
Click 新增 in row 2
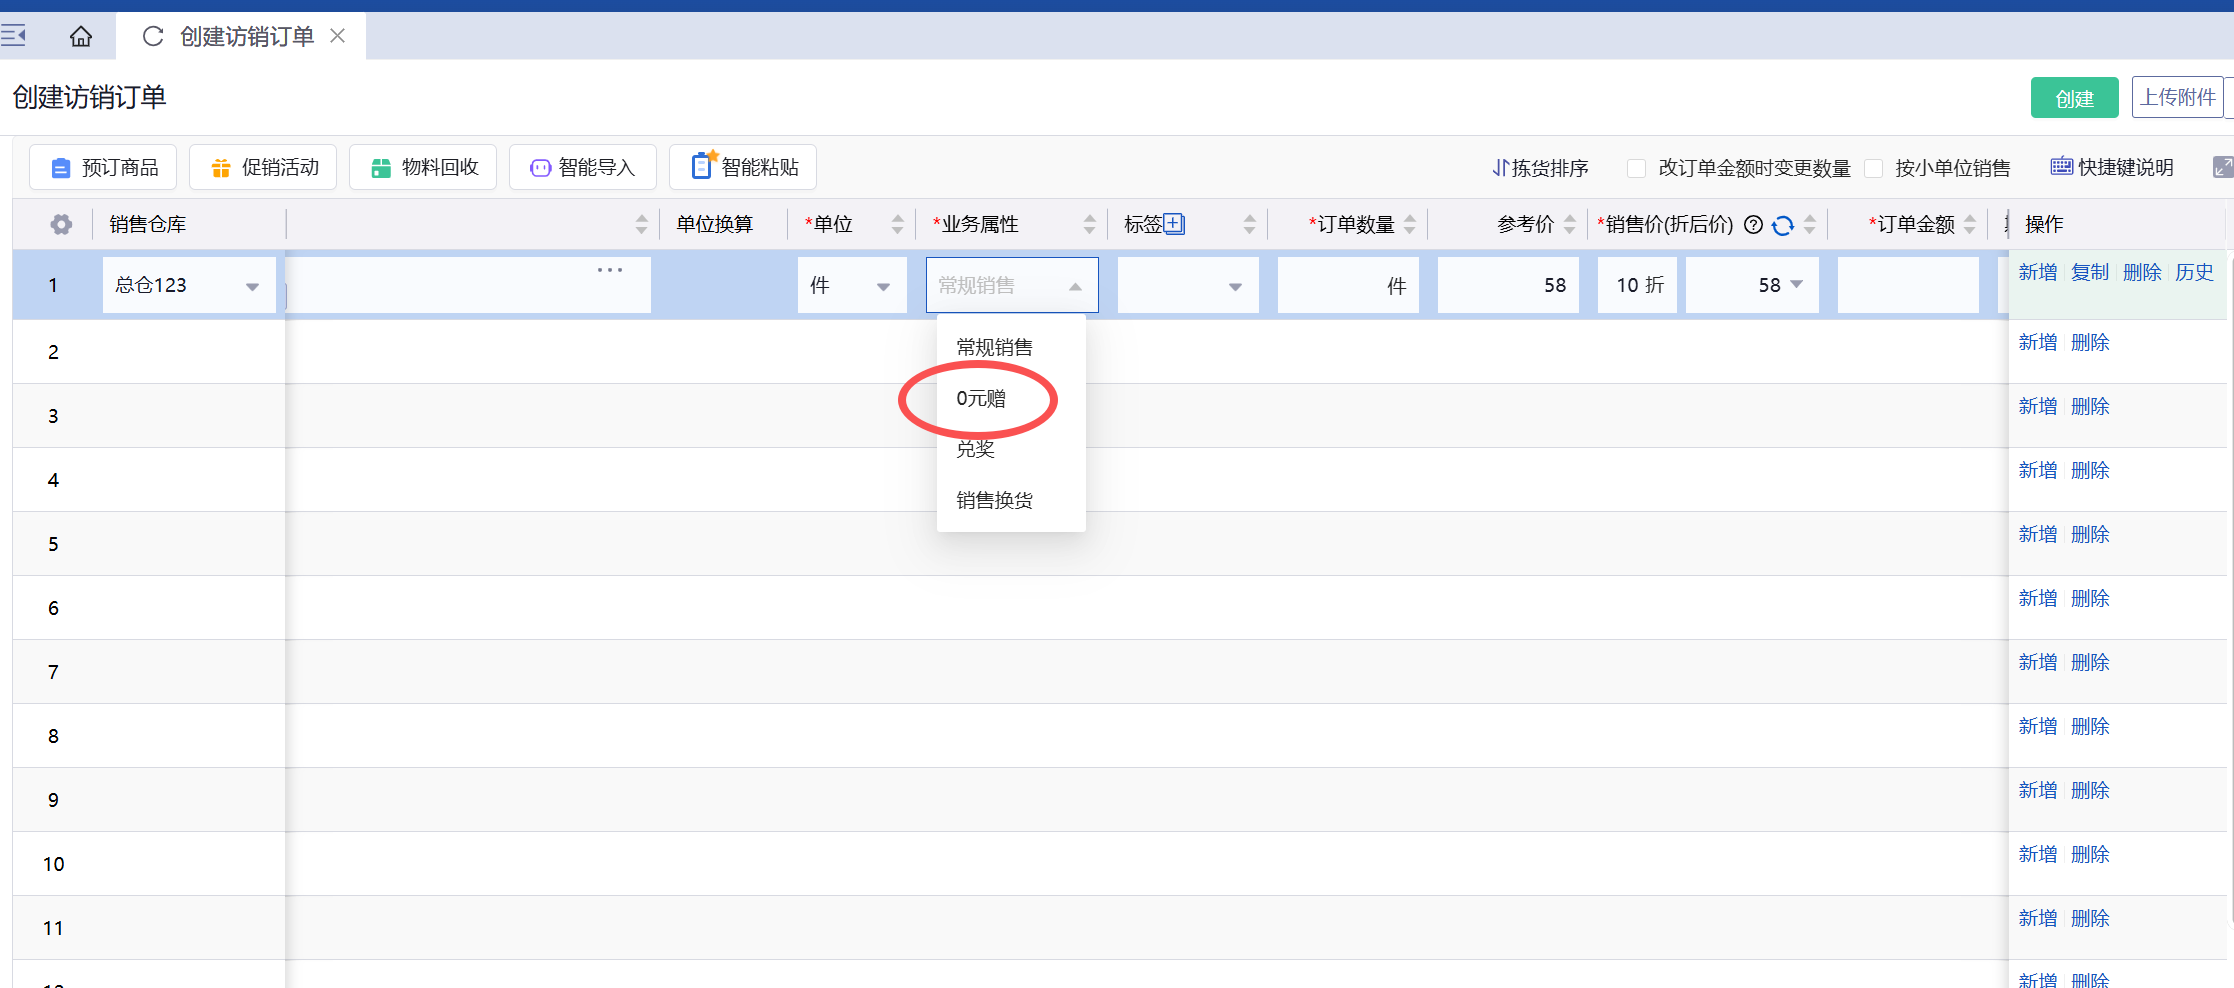tap(2038, 342)
